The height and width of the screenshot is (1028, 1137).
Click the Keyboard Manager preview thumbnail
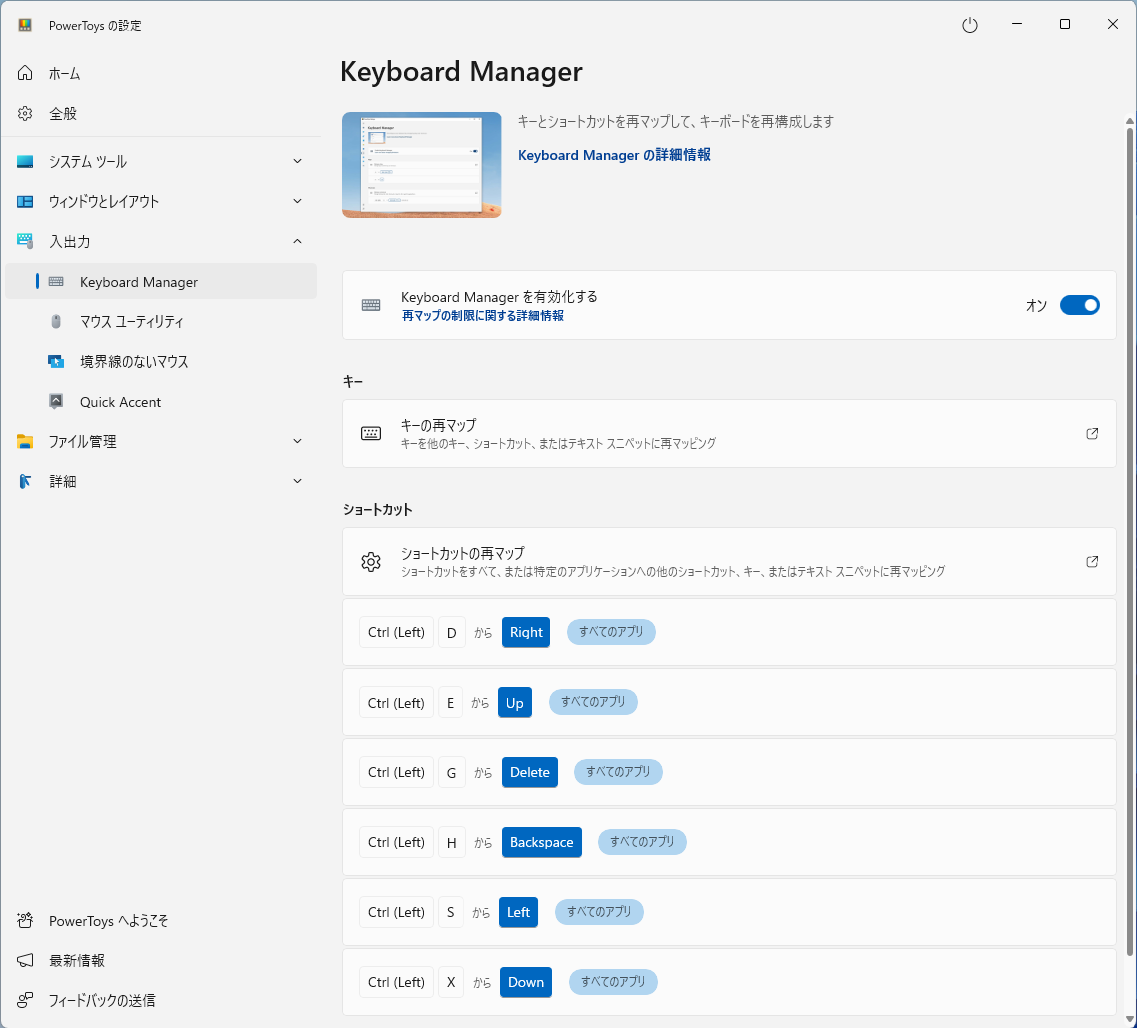422,165
